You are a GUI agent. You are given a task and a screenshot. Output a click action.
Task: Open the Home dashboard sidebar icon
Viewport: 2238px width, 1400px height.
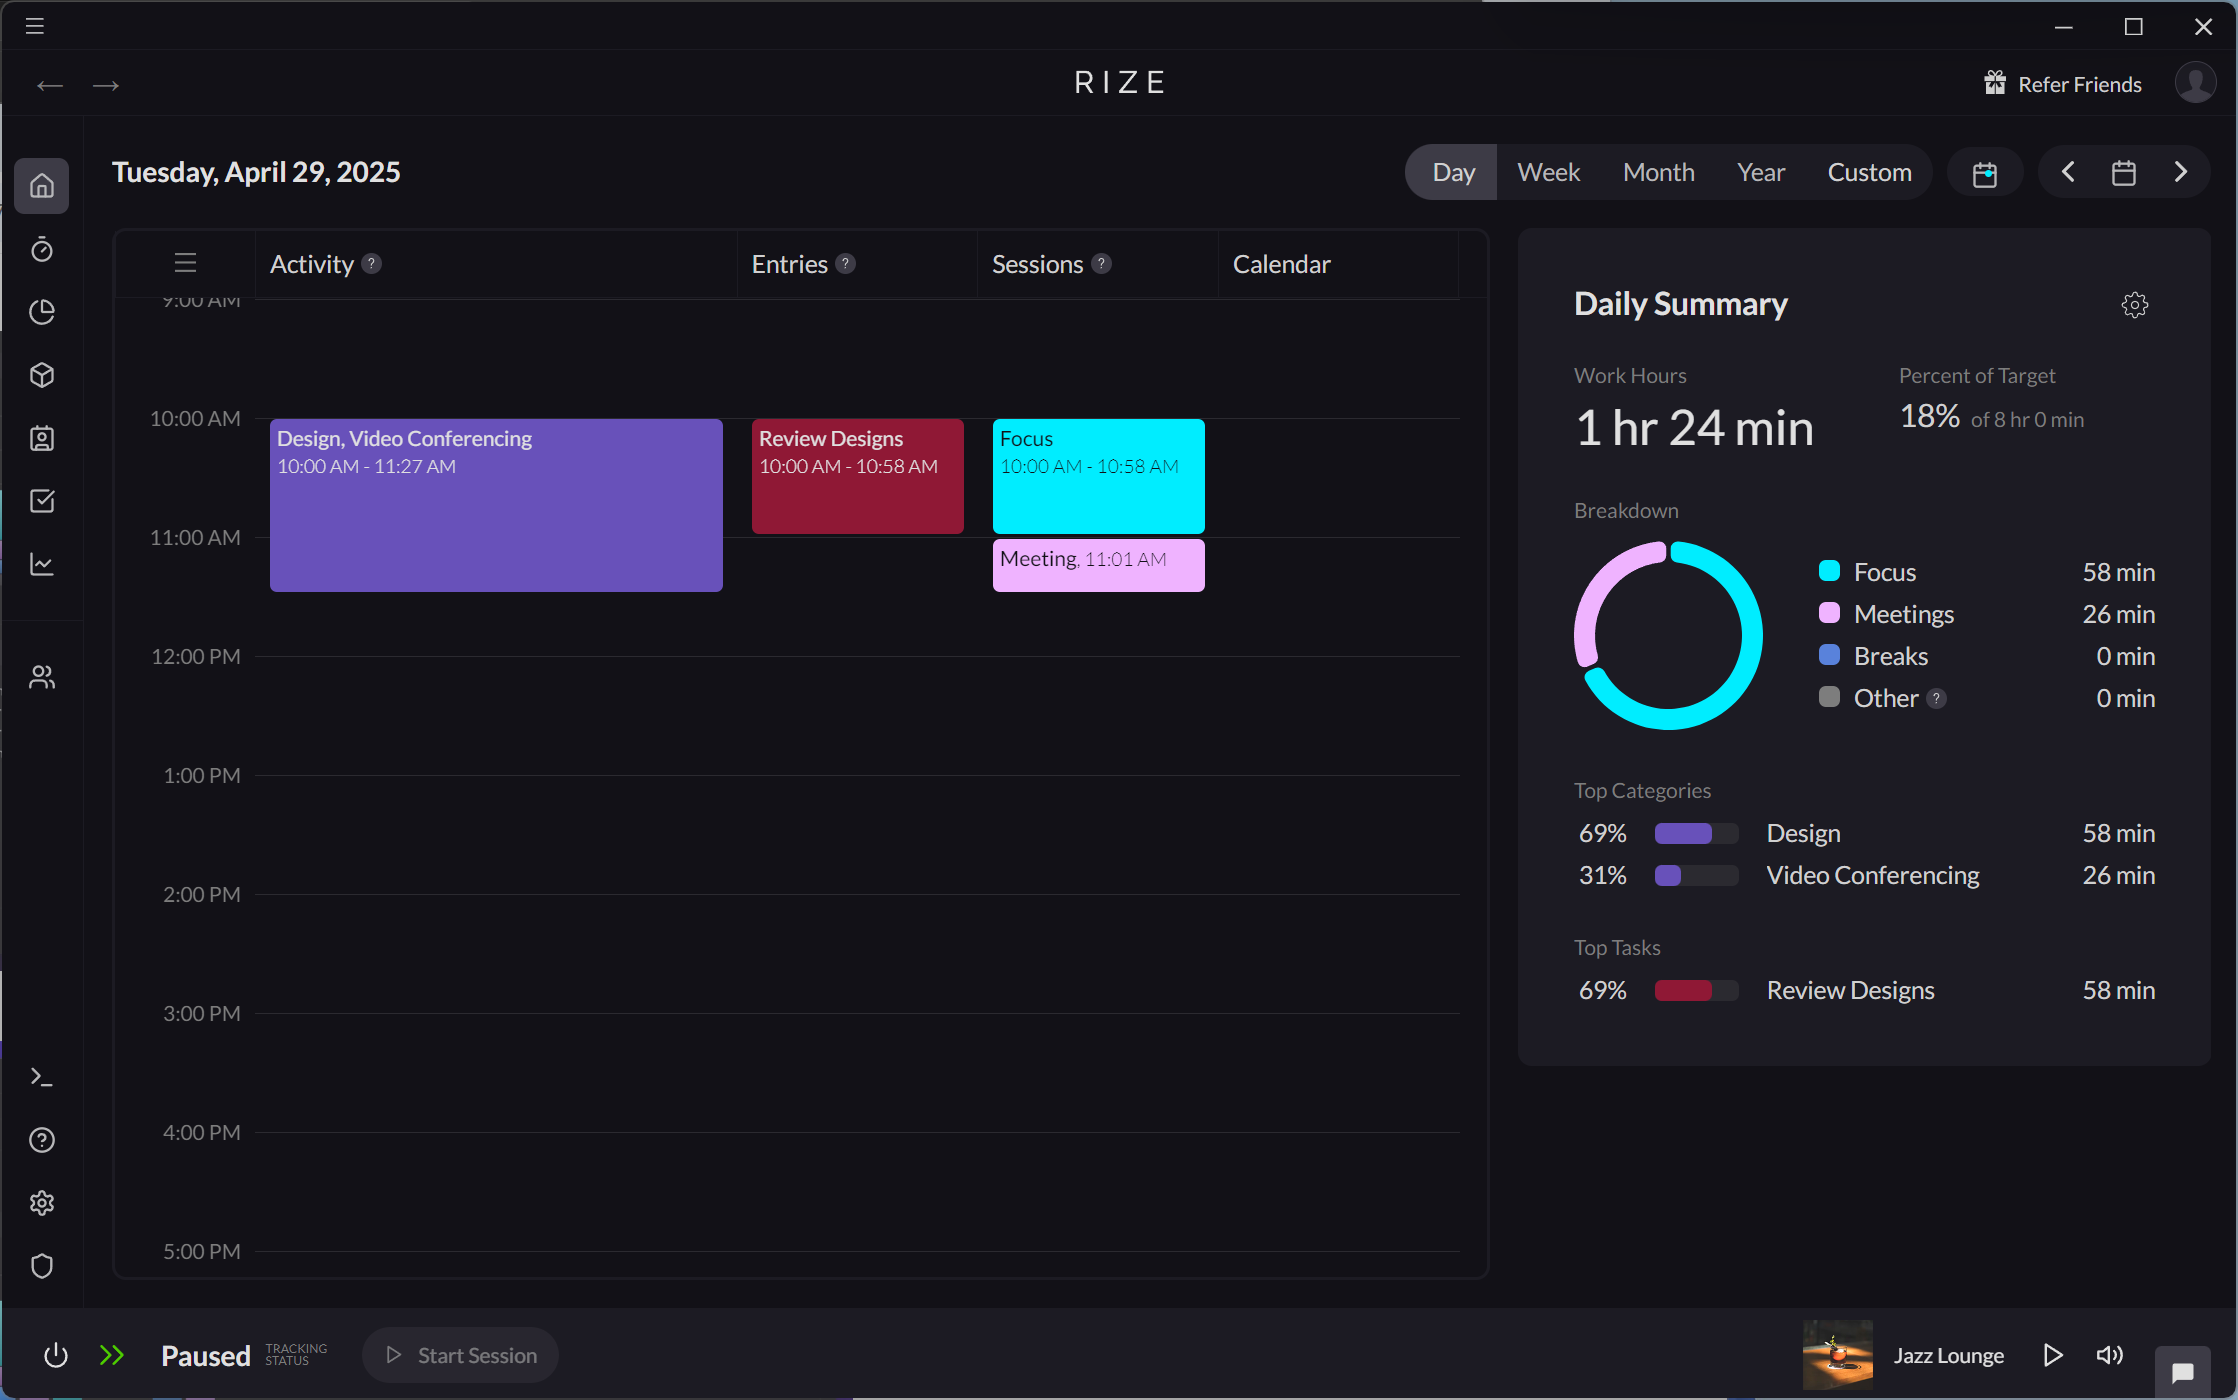click(42, 186)
